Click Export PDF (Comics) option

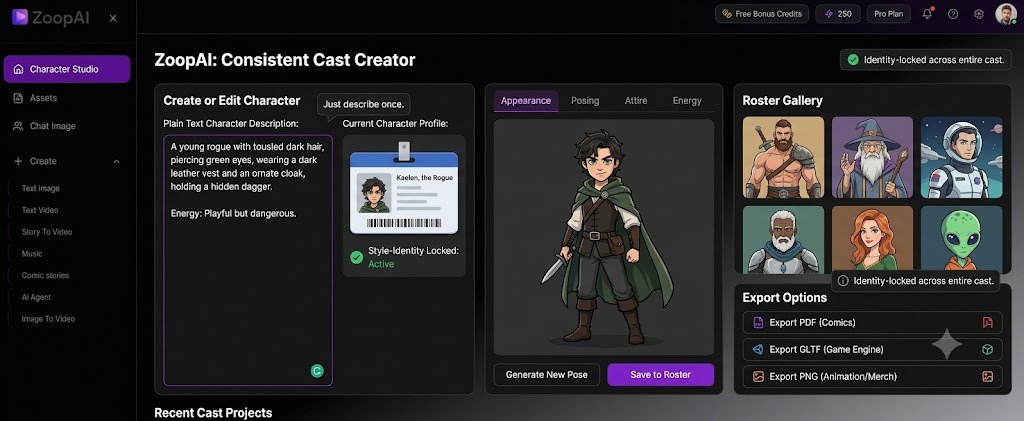click(872, 322)
